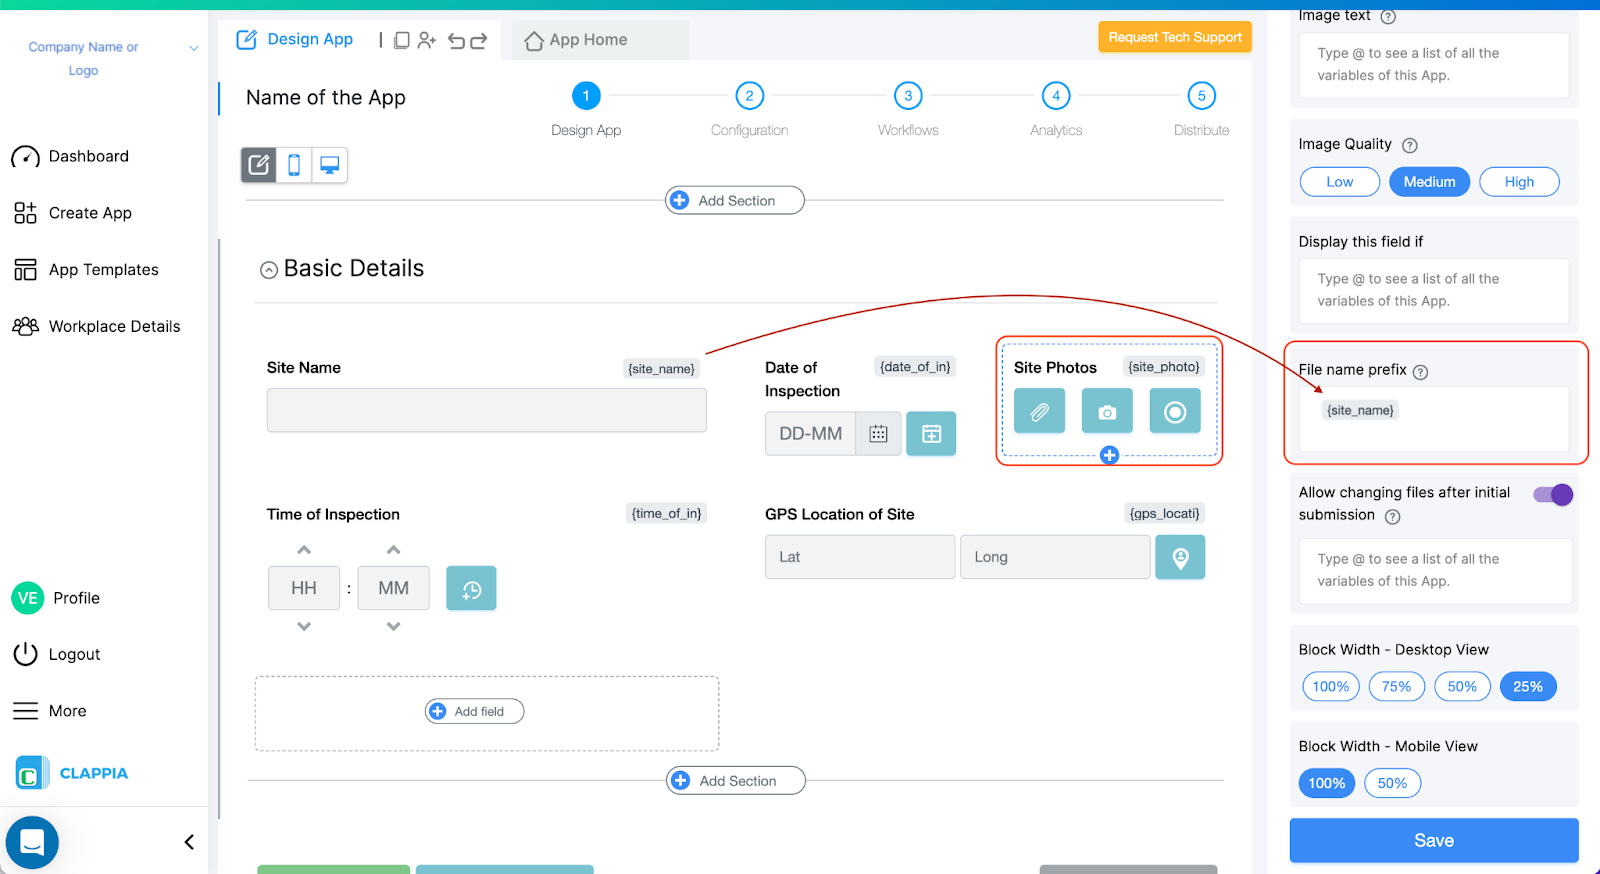The height and width of the screenshot is (874, 1600).
Task: Click the redo arrow icon
Action: pos(479,40)
